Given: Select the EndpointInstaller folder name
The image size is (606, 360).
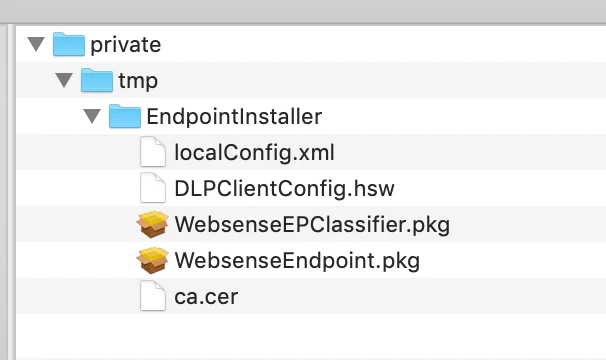Looking at the screenshot, I should (x=234, y=116).
